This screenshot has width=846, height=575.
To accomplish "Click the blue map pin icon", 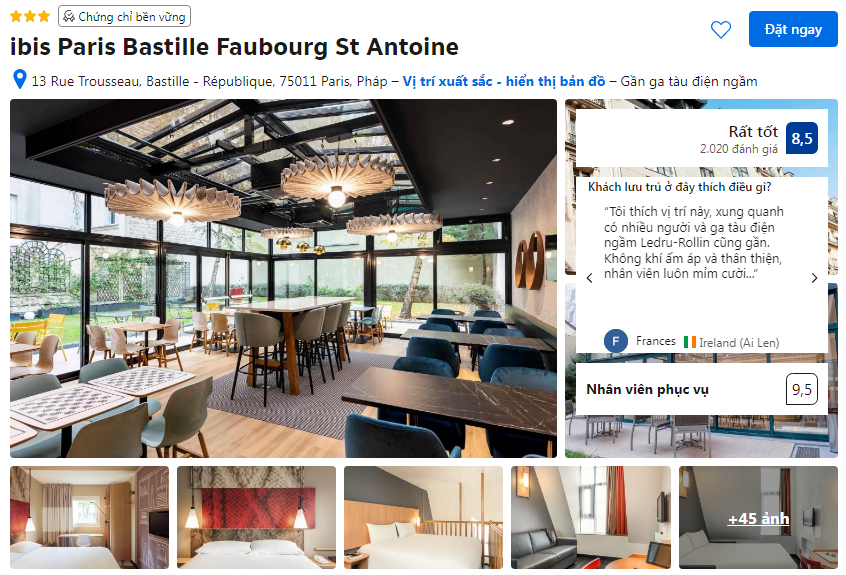I will (x=19, y=79).
